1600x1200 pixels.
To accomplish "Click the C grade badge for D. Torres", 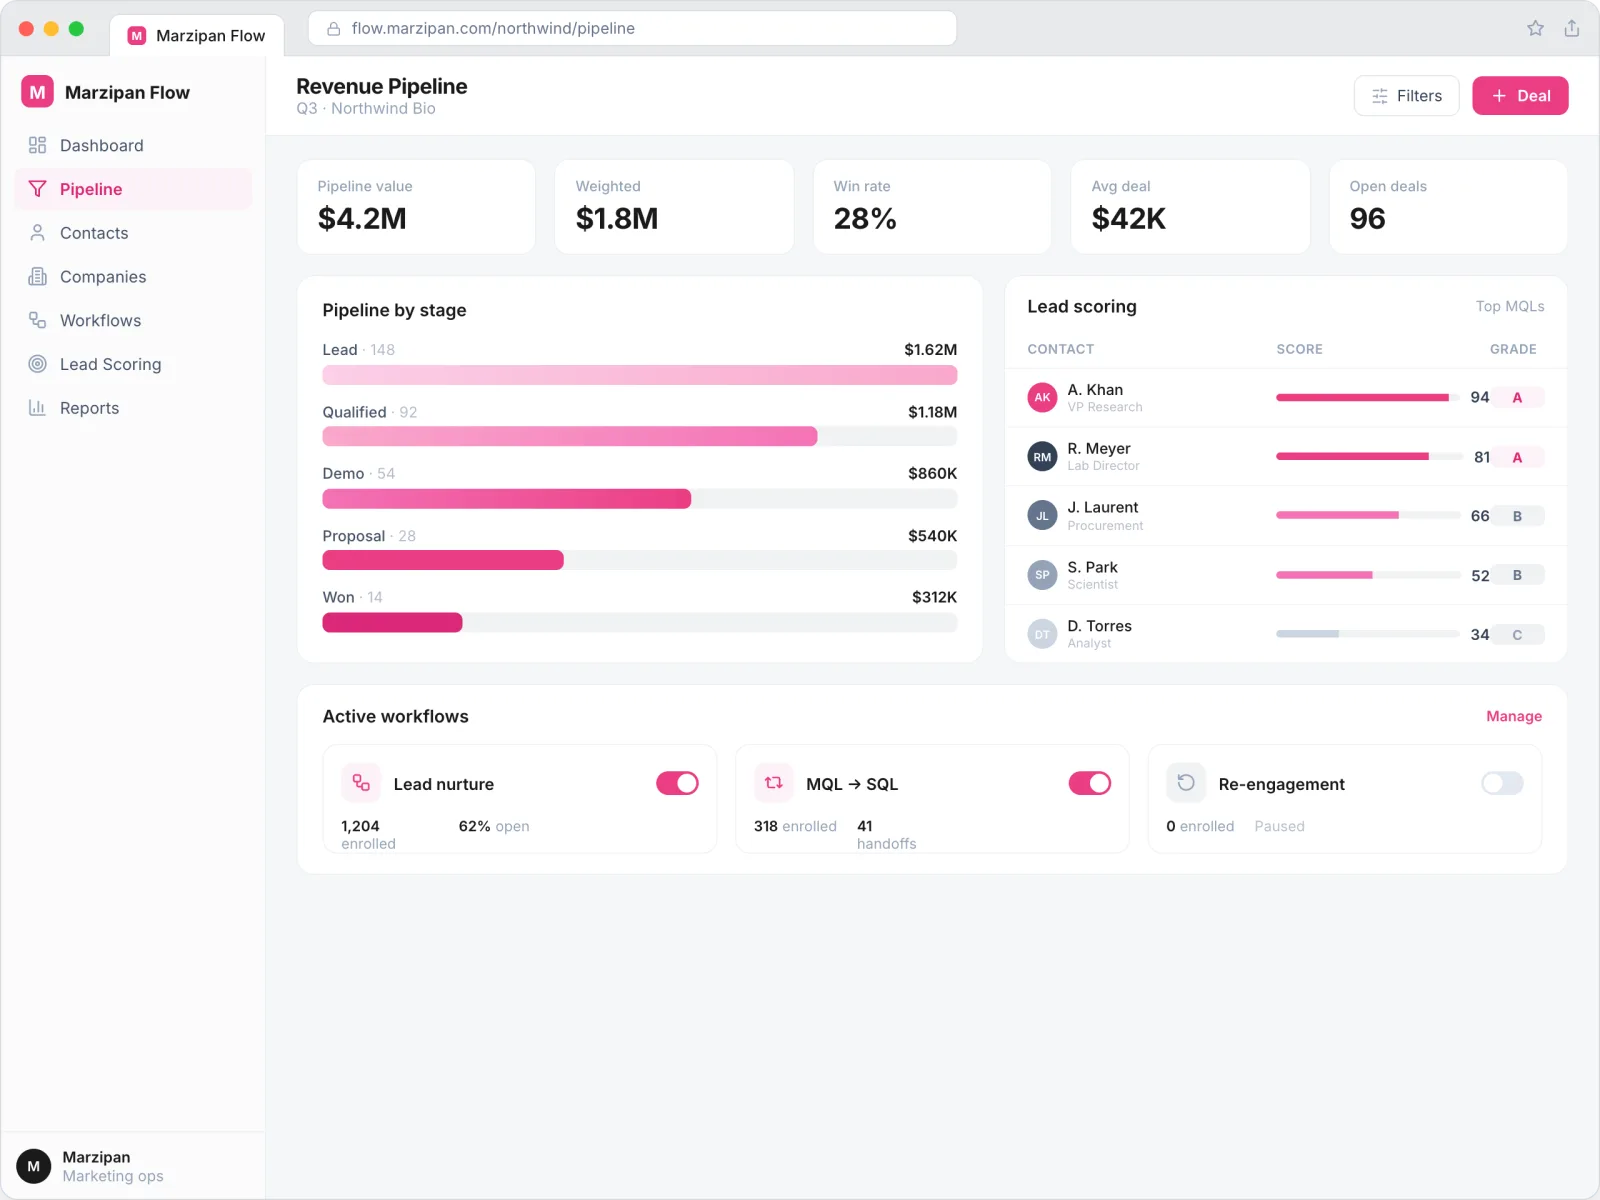I will point(1517,634).
